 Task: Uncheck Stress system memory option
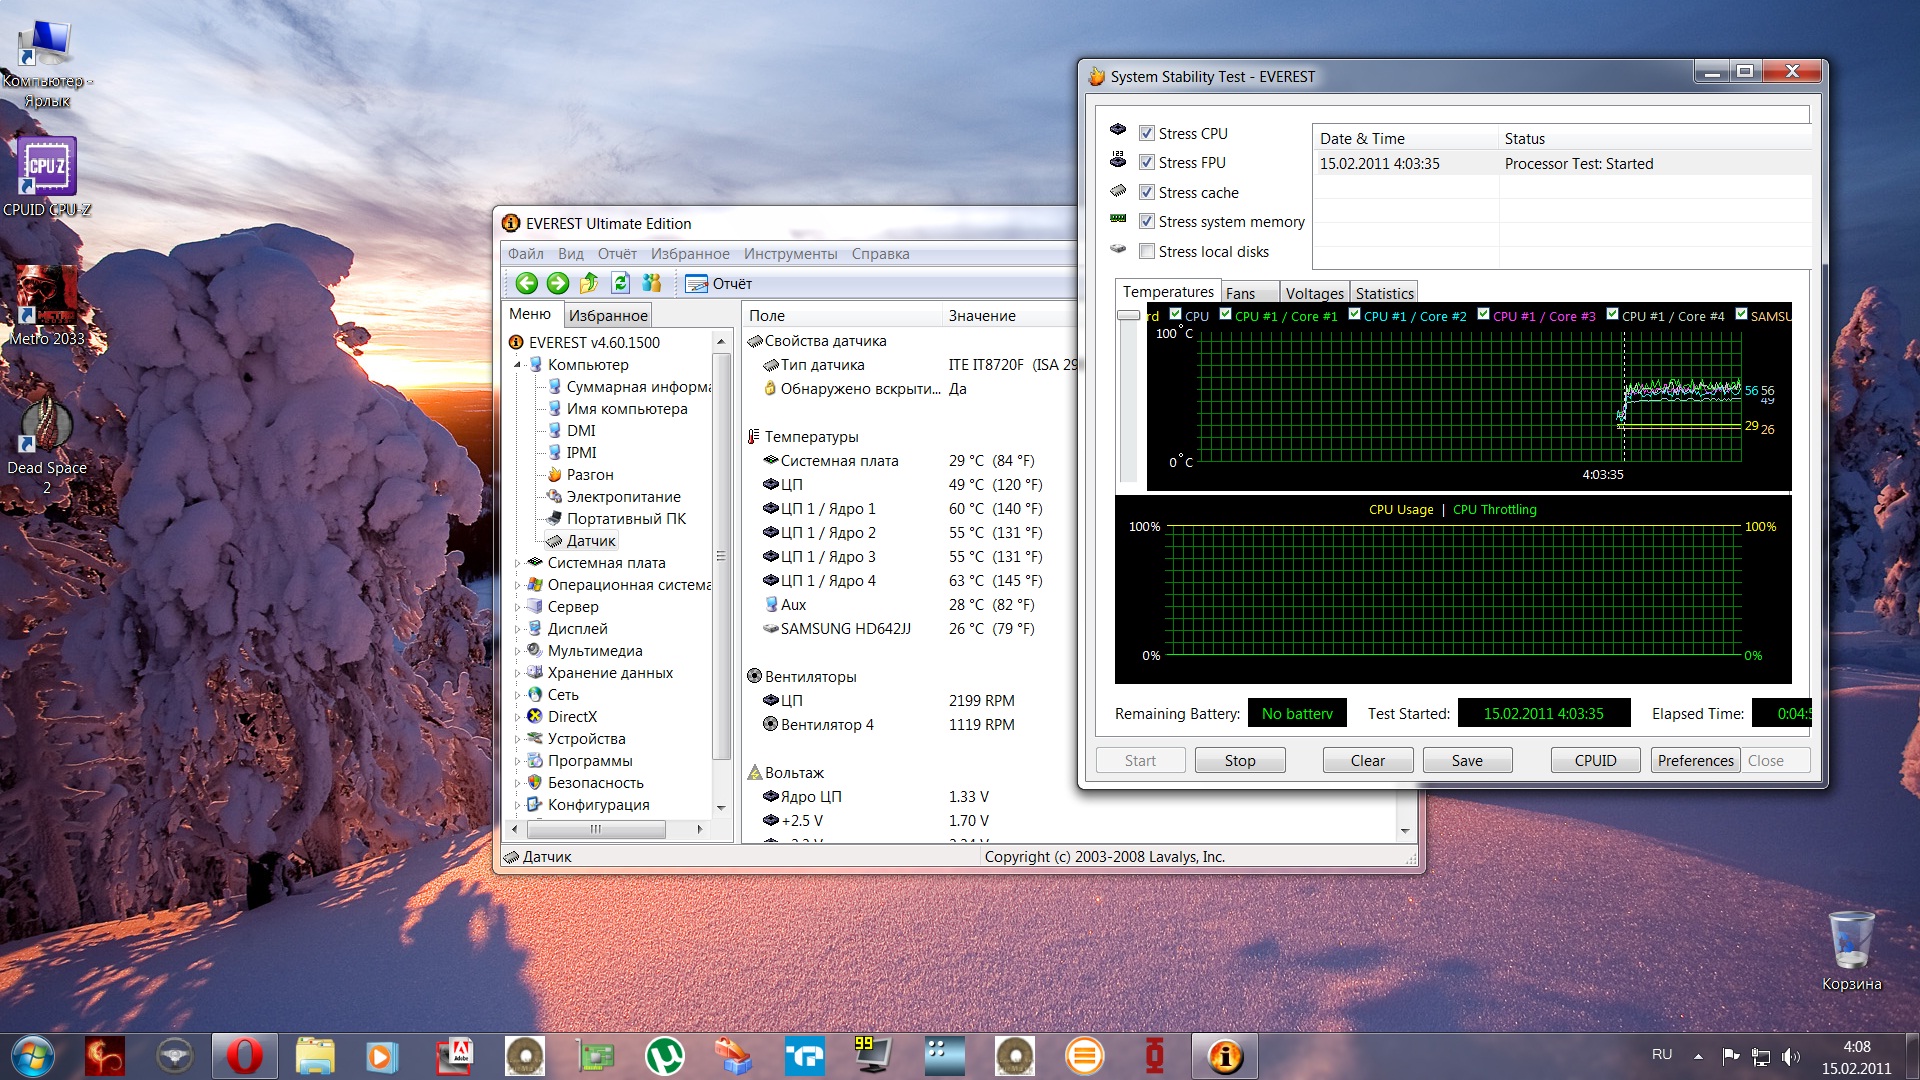click(1147, 221)
